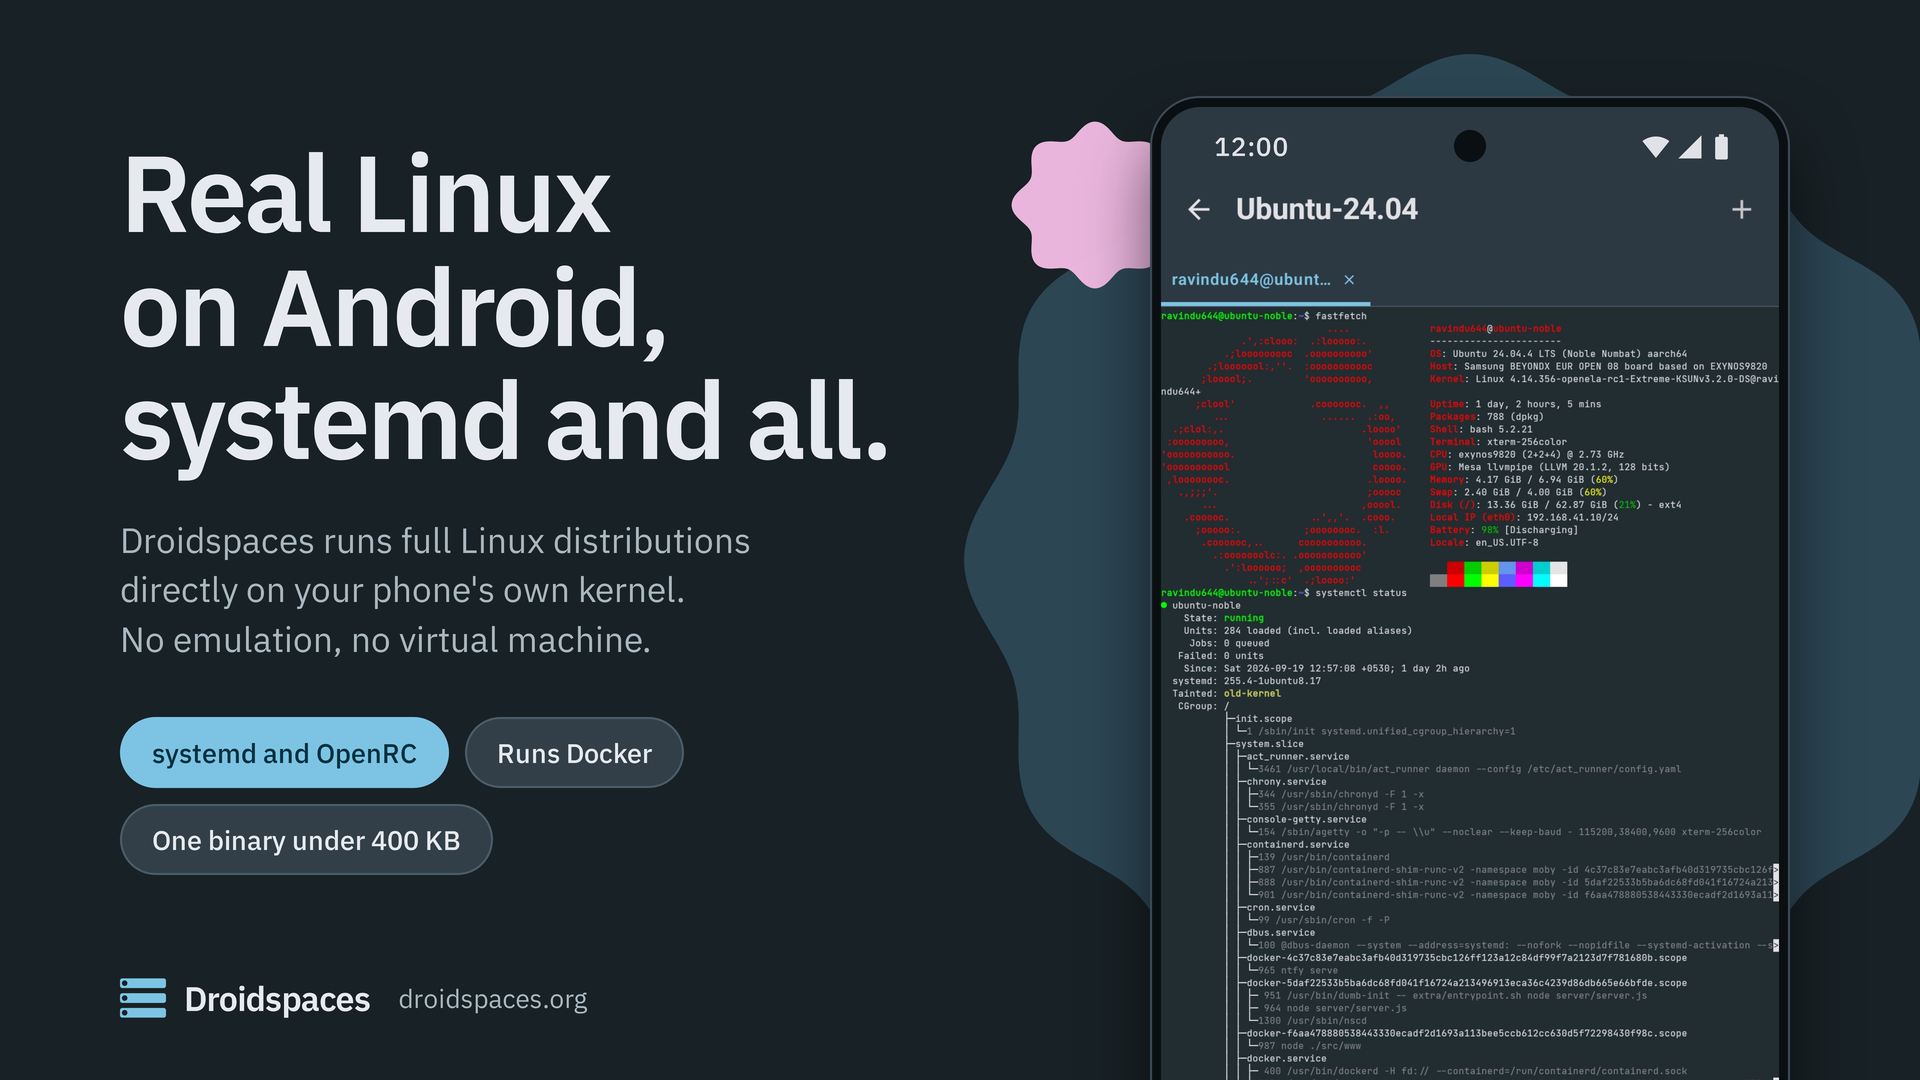The image size is (1920, 1080).
Task: Click the 'systemd: 255.4-1ubuntu8.17' line
Action: (x=1247, y=681)
